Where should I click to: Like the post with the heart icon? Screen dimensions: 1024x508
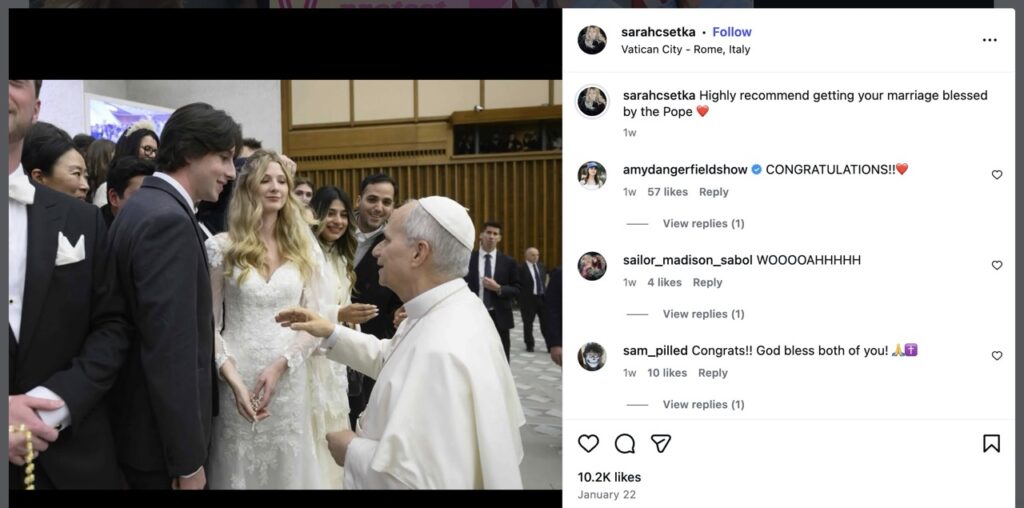pos(588,443)
